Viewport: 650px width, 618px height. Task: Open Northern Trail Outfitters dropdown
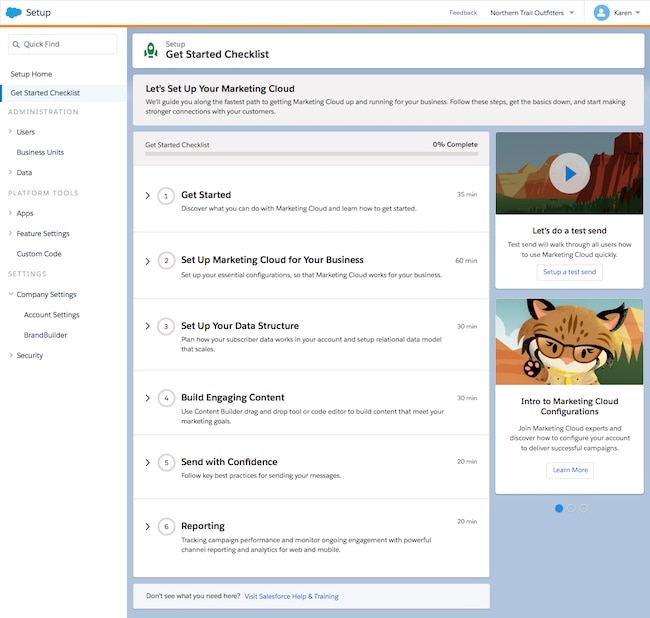pos(532,13)
